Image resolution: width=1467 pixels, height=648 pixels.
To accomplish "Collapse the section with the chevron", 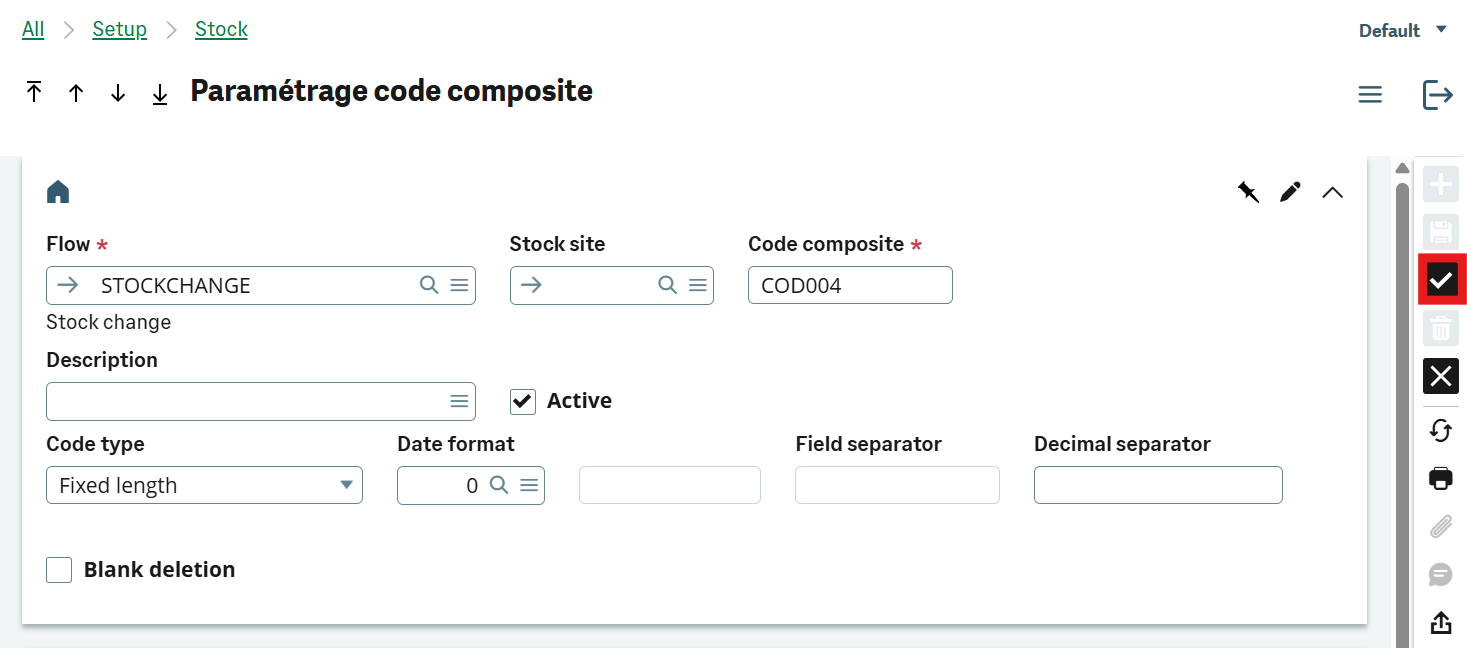I will pos(1332,191).
